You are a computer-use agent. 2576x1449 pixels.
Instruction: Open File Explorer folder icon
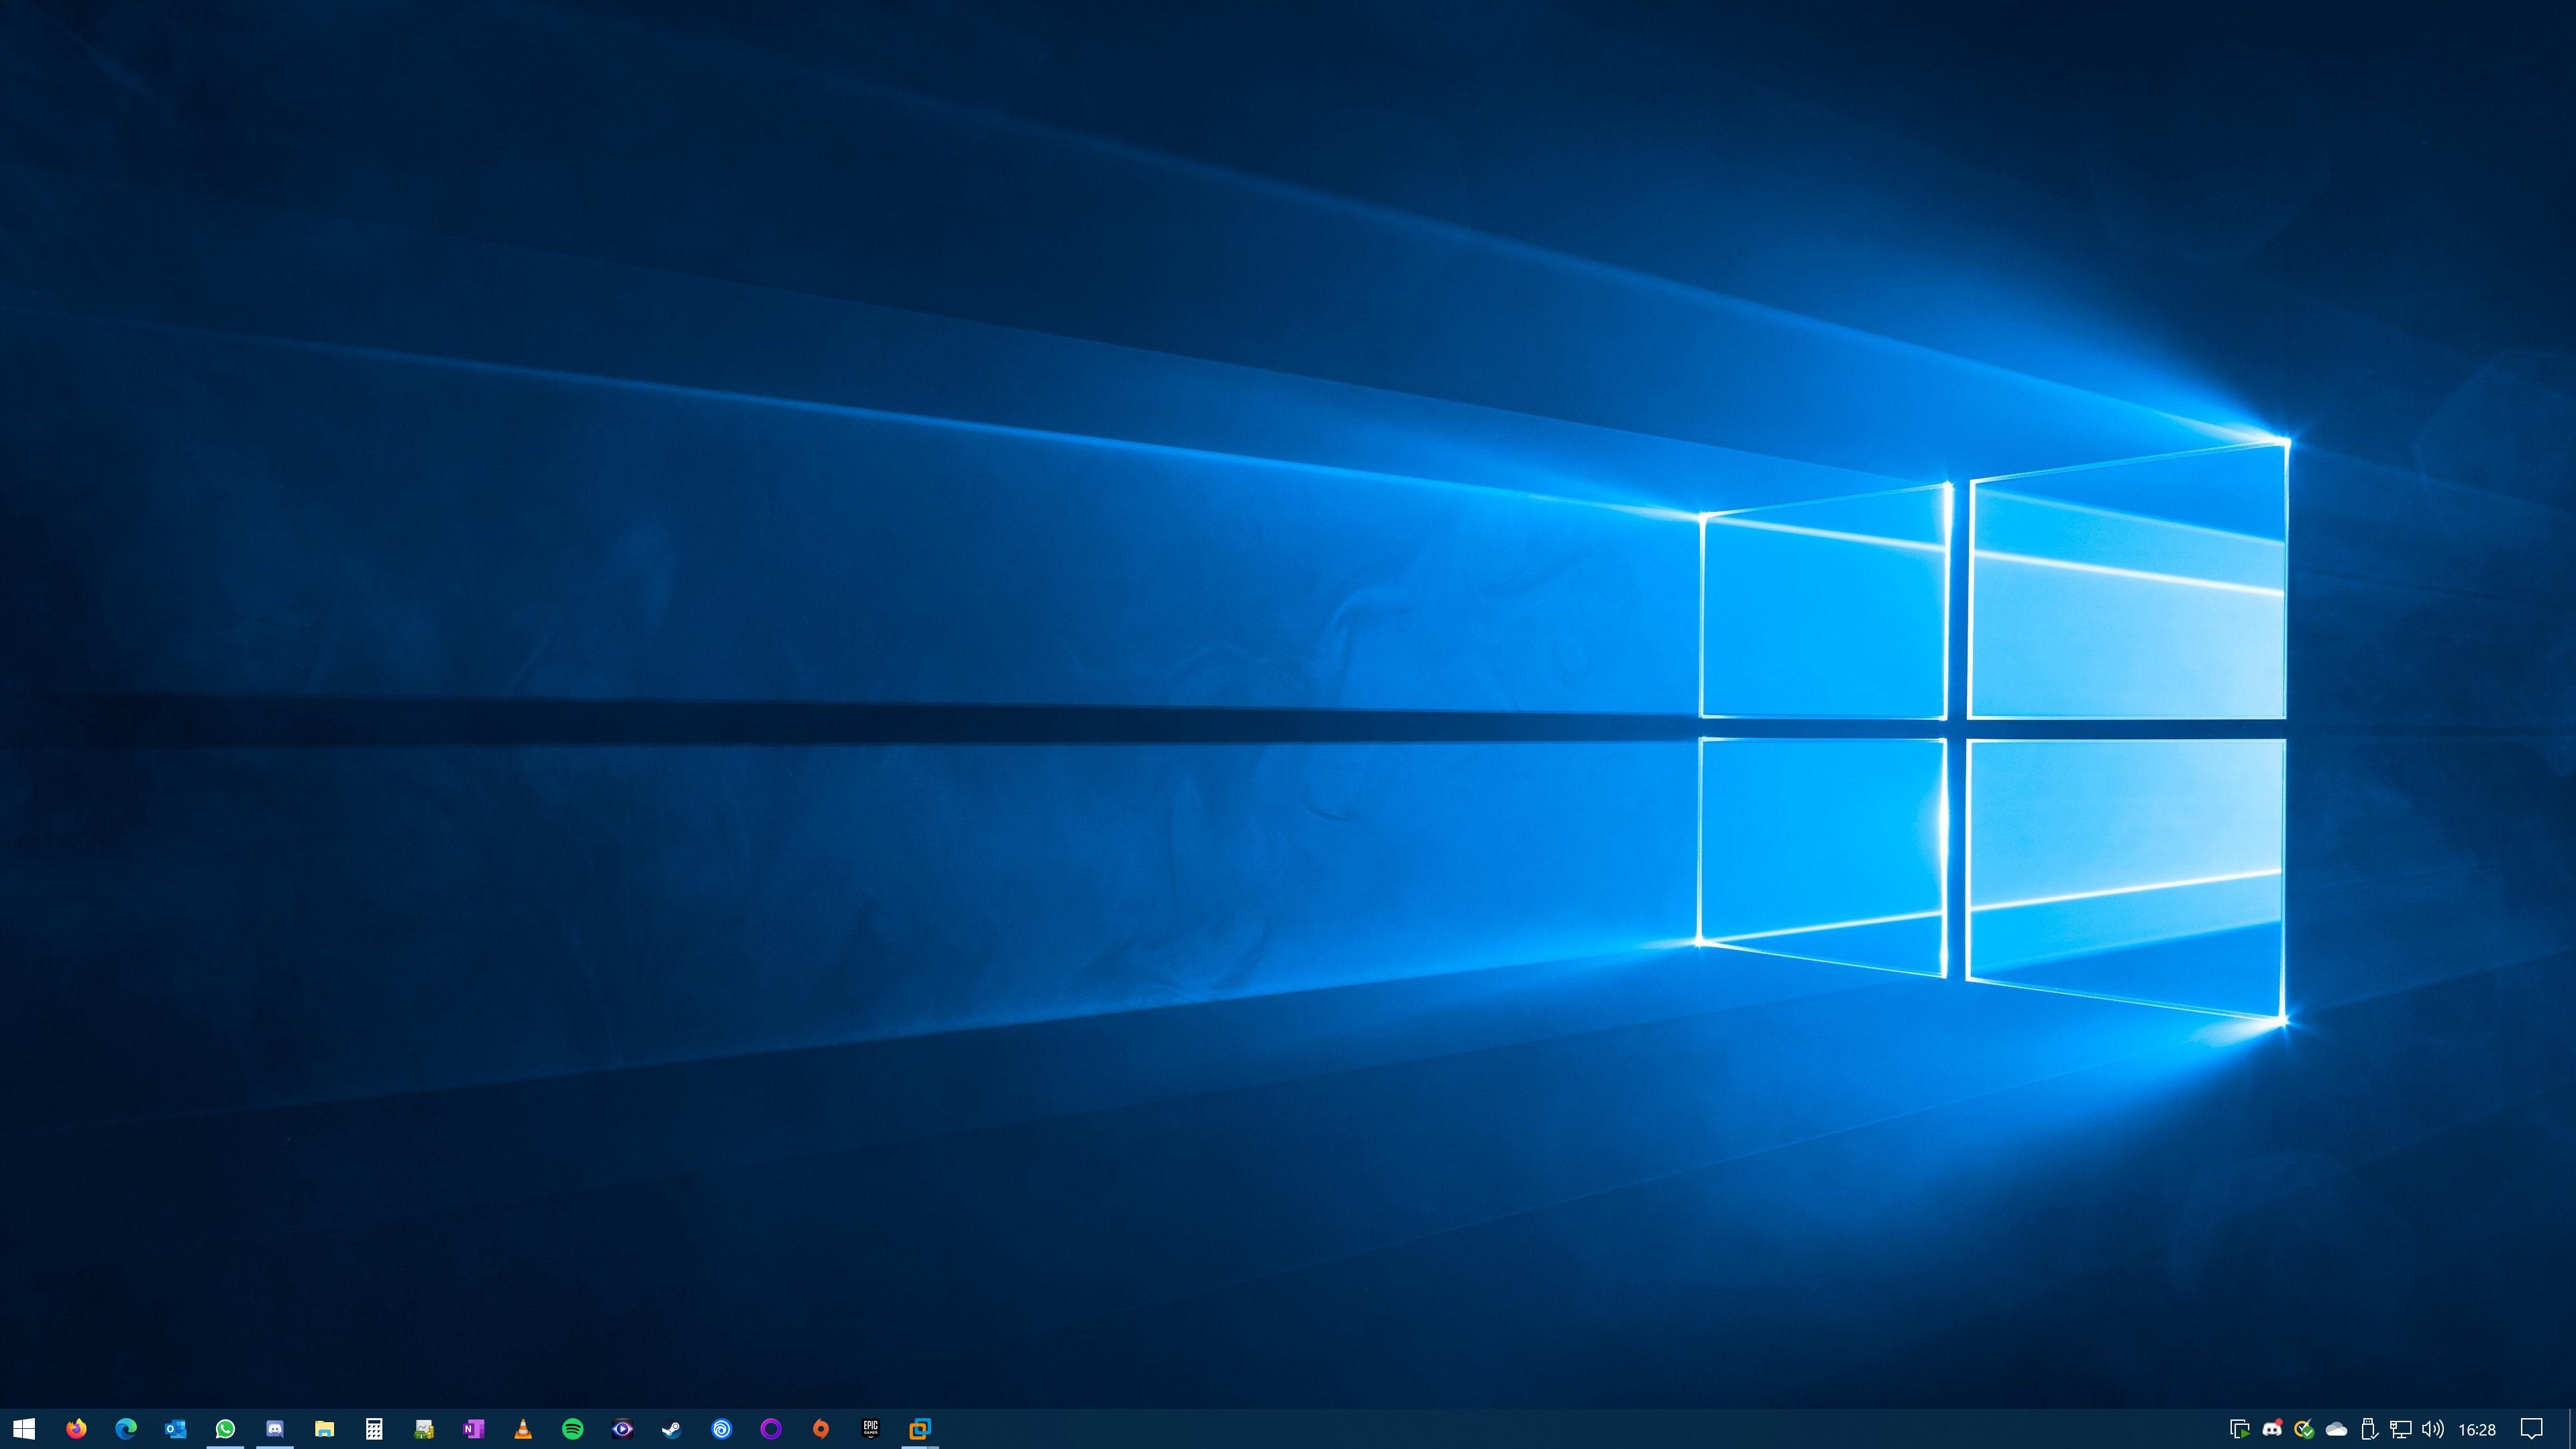click(324, 1429)
